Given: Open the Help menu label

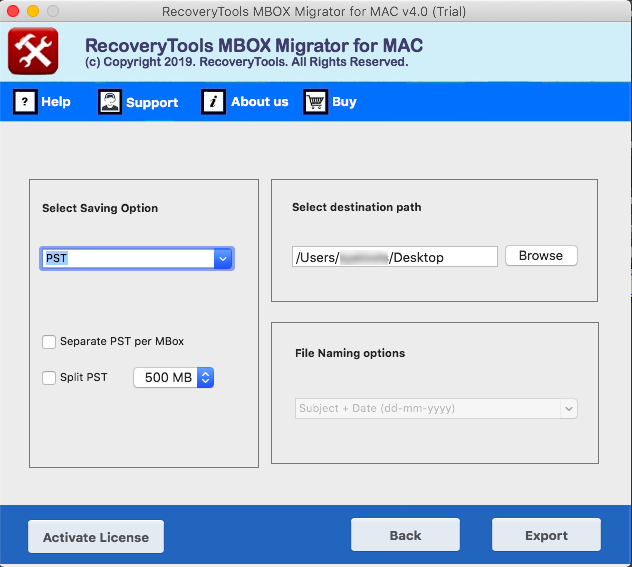Looking at the screenshot, I should [x=56, y=102].
